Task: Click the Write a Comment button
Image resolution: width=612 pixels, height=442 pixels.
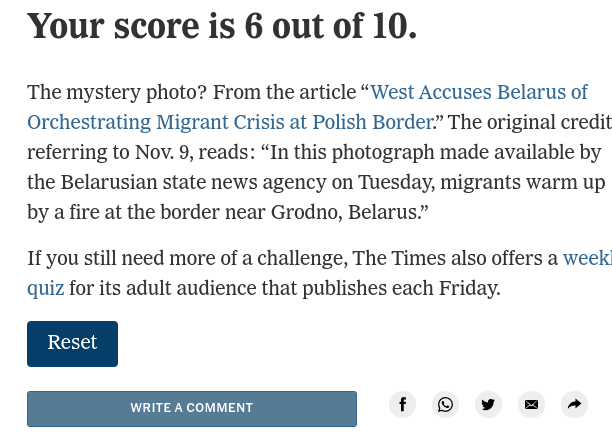Action: pos(192,408)
